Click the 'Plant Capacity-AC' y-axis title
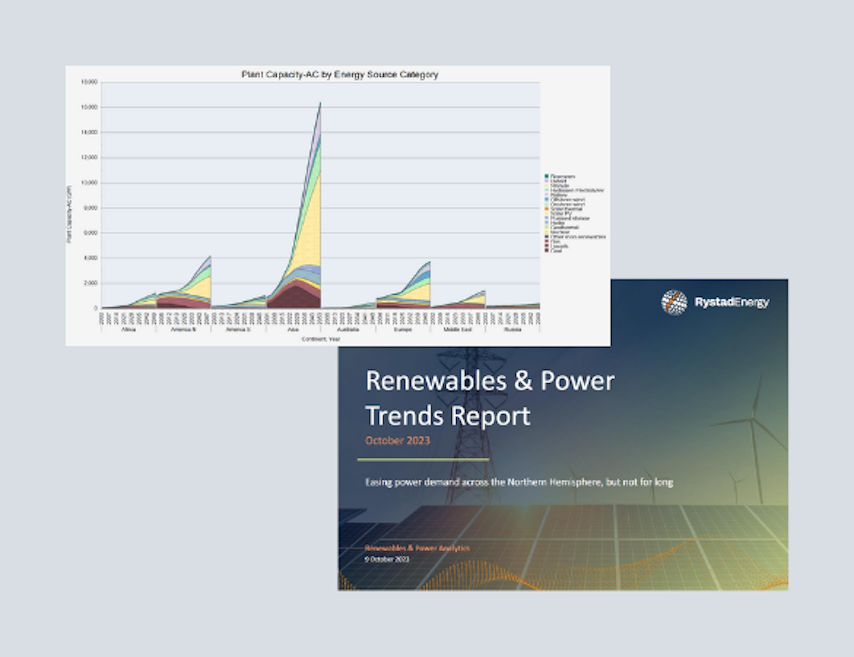The height and width of the screenshot is (657, 854). pos(69,214)
